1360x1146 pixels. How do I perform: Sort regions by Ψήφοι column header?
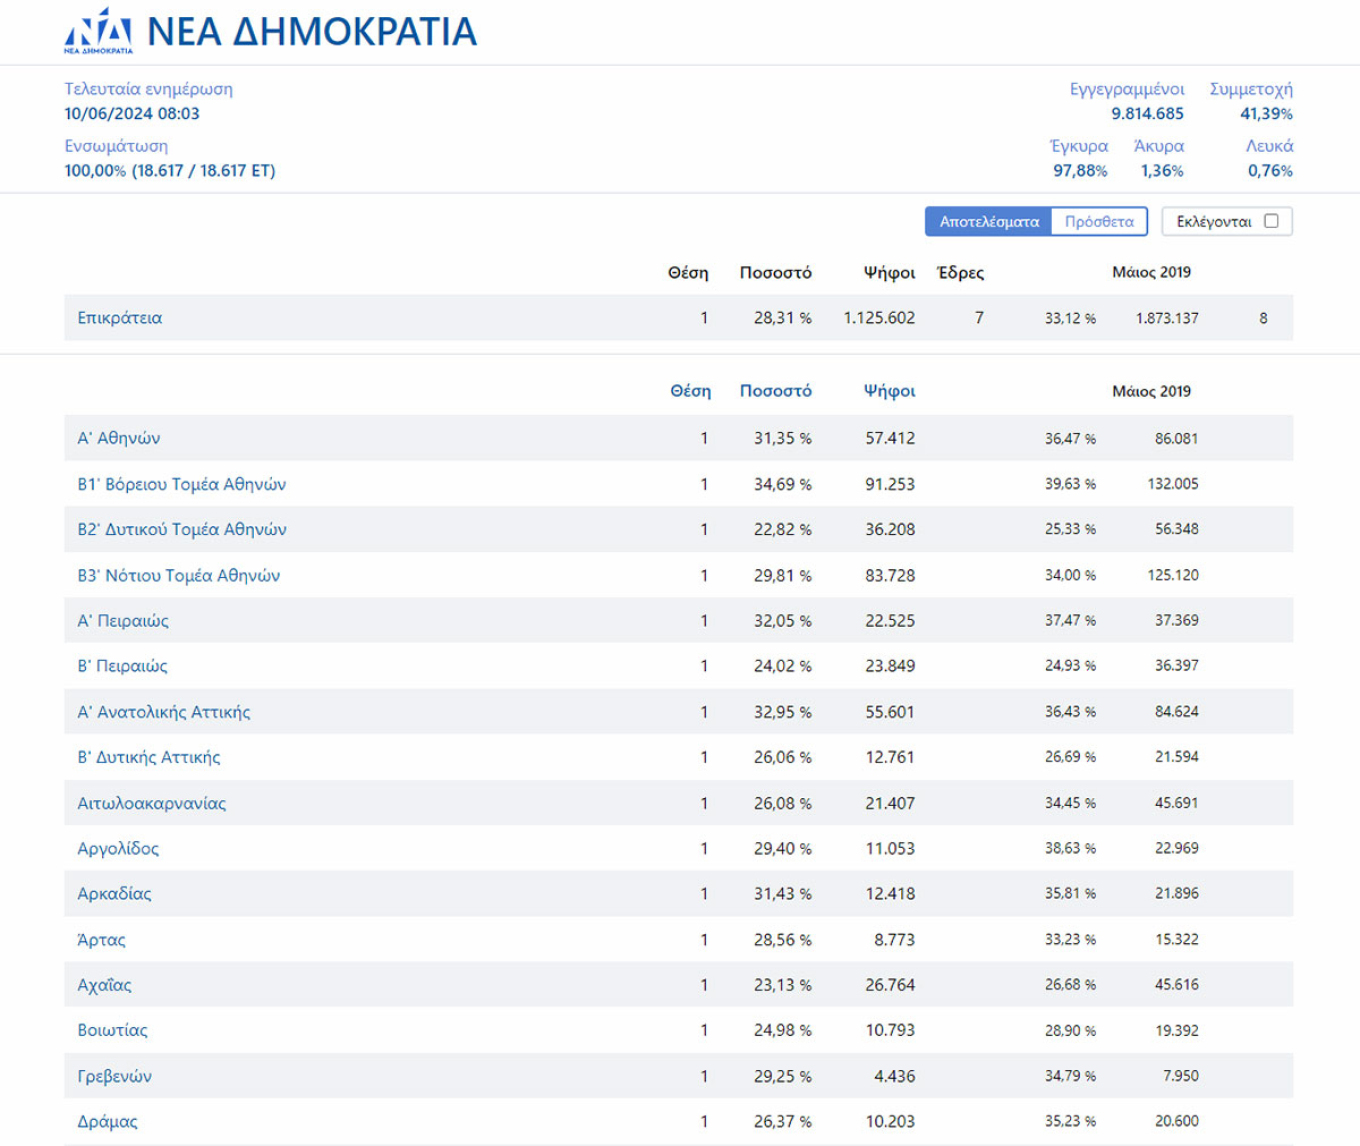point(889,391)
